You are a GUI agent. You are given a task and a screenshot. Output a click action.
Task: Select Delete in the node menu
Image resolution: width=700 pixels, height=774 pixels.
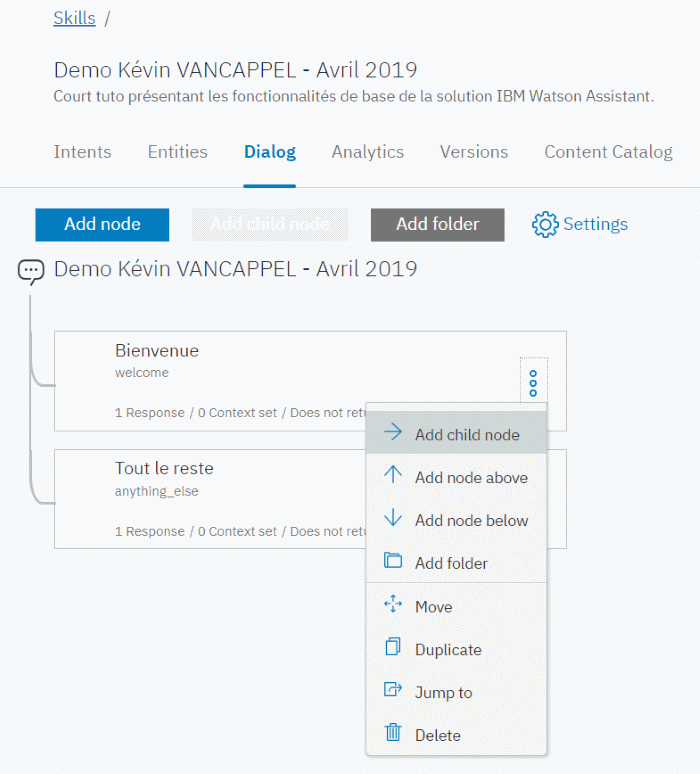coord(456,735)
